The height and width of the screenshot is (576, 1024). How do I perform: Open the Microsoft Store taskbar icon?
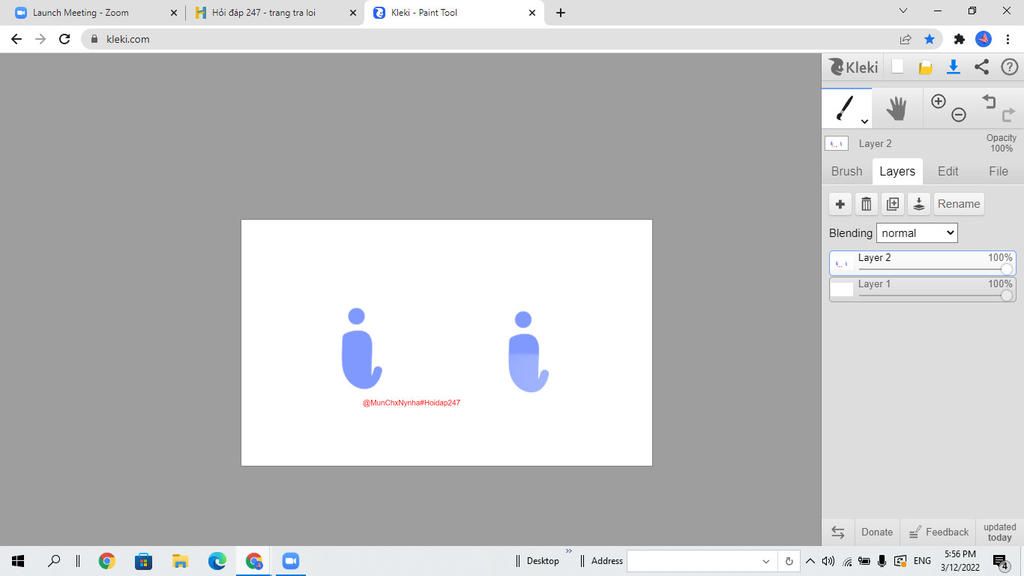click(x=143, y=561)
